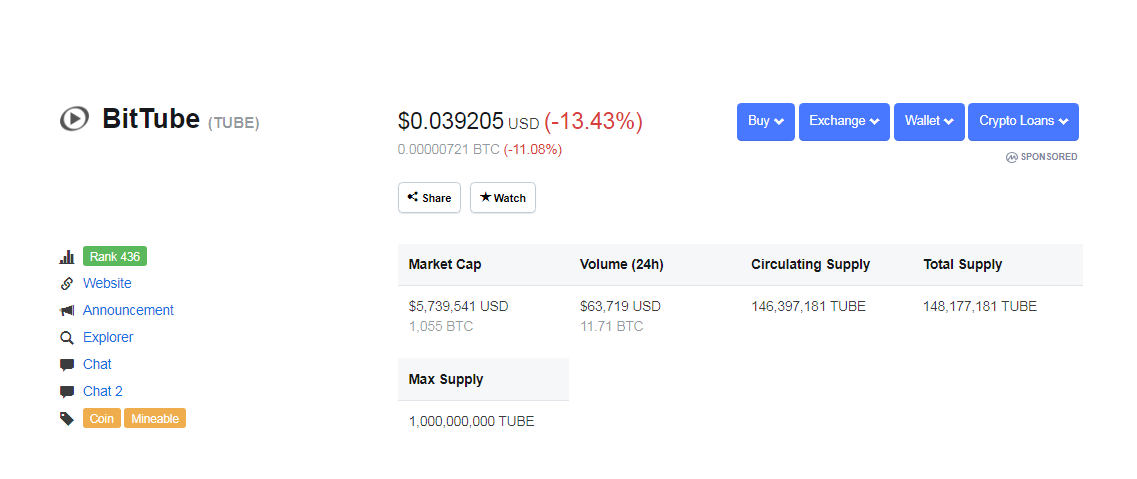Click the megaphone icon beside Announcement
Viewport: 1137px width, 479px height.
point(67,311)
